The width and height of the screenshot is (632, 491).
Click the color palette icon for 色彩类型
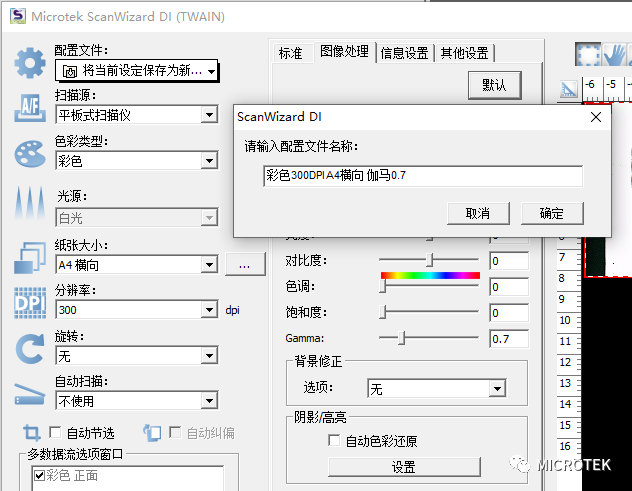coord(29,154)
